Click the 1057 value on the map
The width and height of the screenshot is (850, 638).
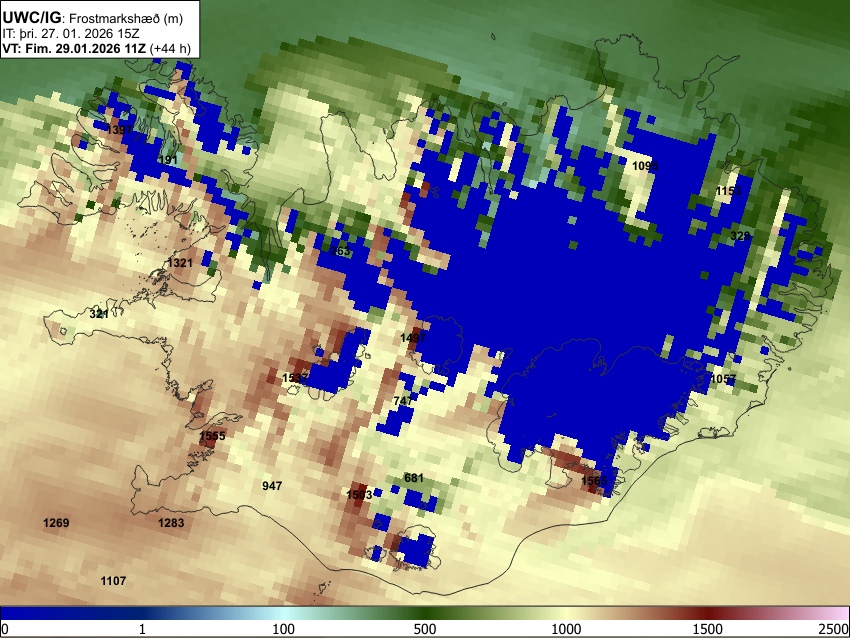pyautogui.click(x=723, y=379)
